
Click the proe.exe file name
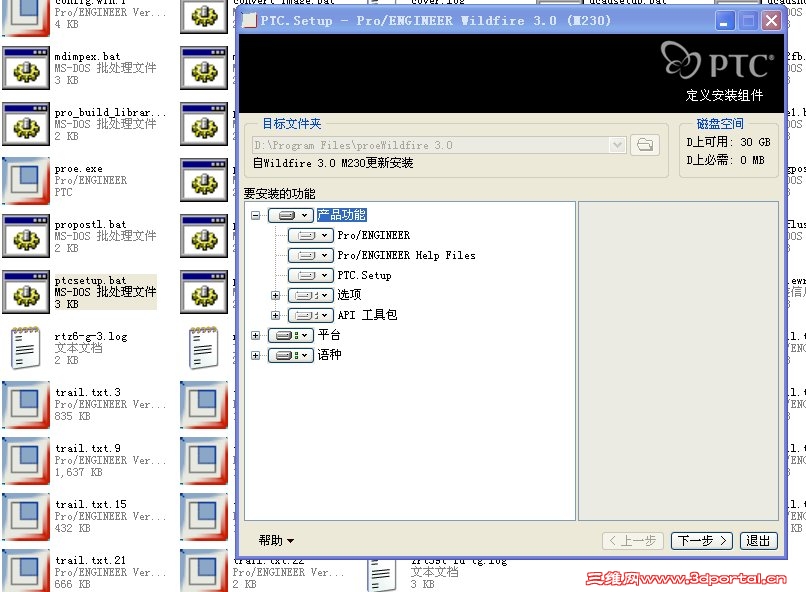[79, 169]
